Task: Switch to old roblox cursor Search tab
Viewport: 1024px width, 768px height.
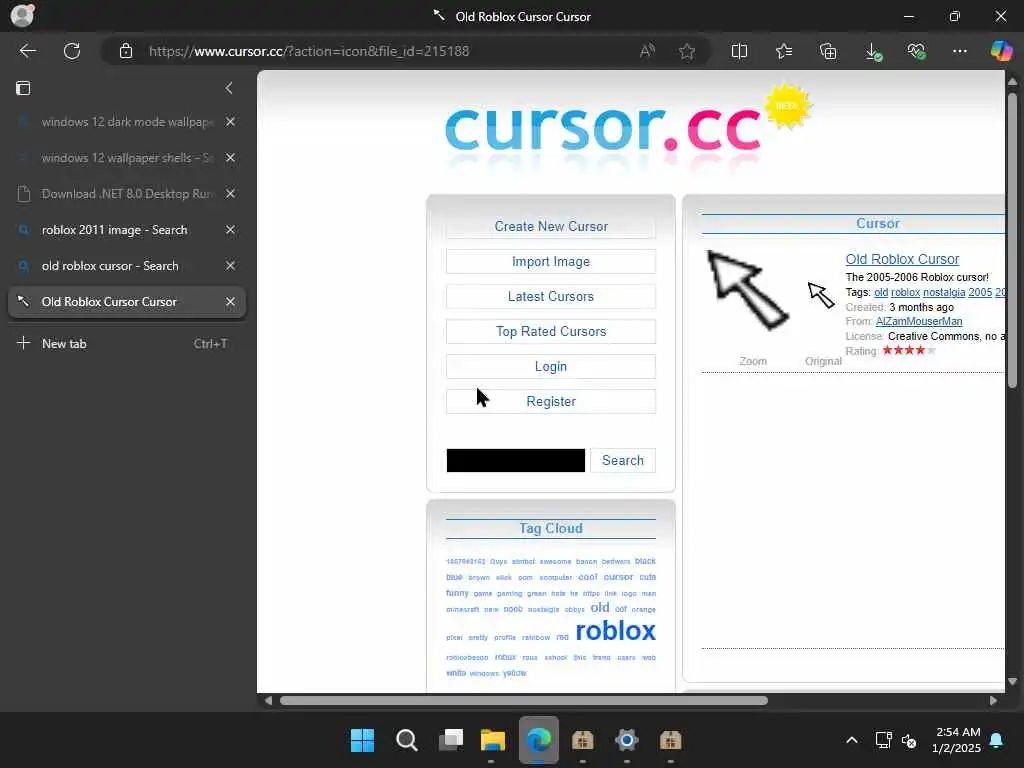Action: (x=127, y=265)
